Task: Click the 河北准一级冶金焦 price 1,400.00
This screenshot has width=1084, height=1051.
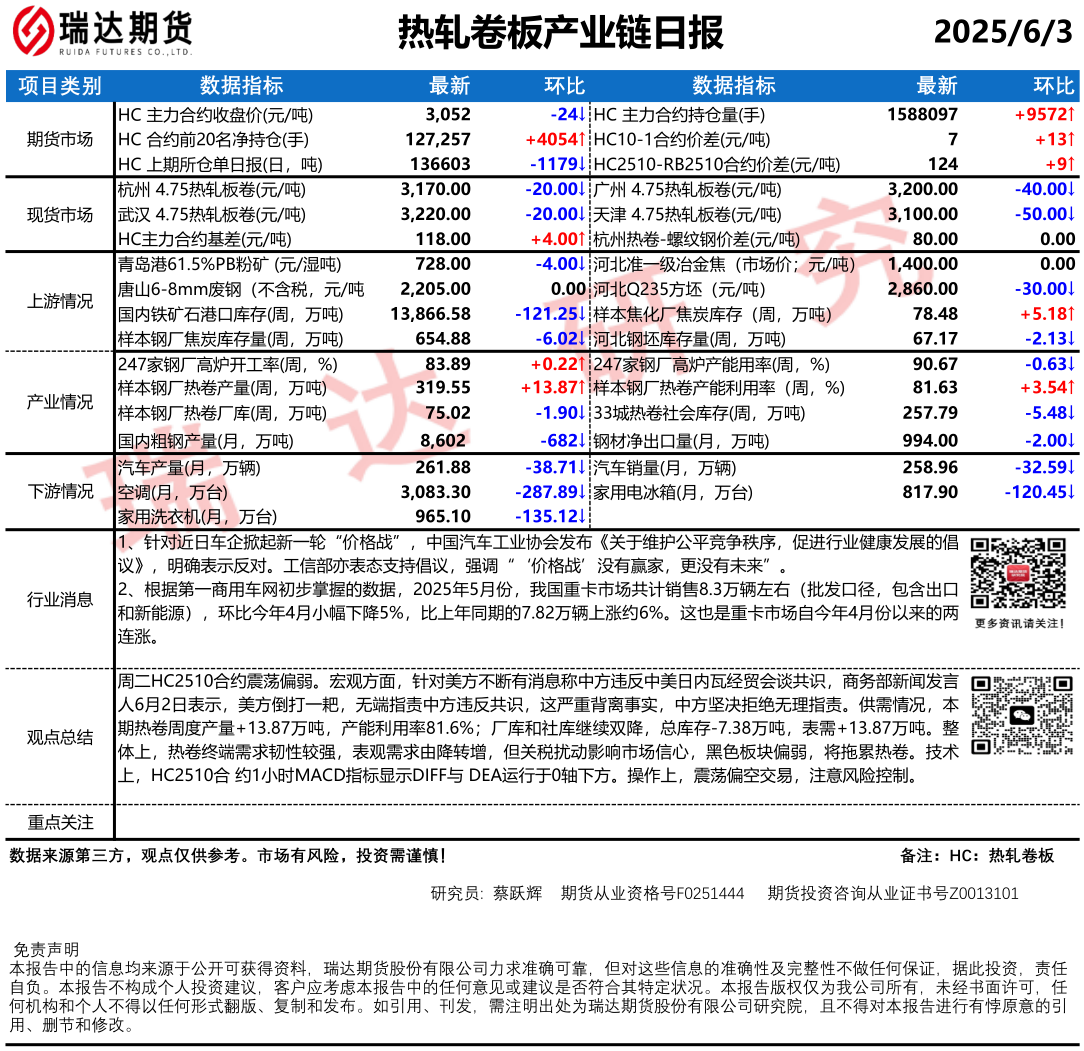Action: 923,264
